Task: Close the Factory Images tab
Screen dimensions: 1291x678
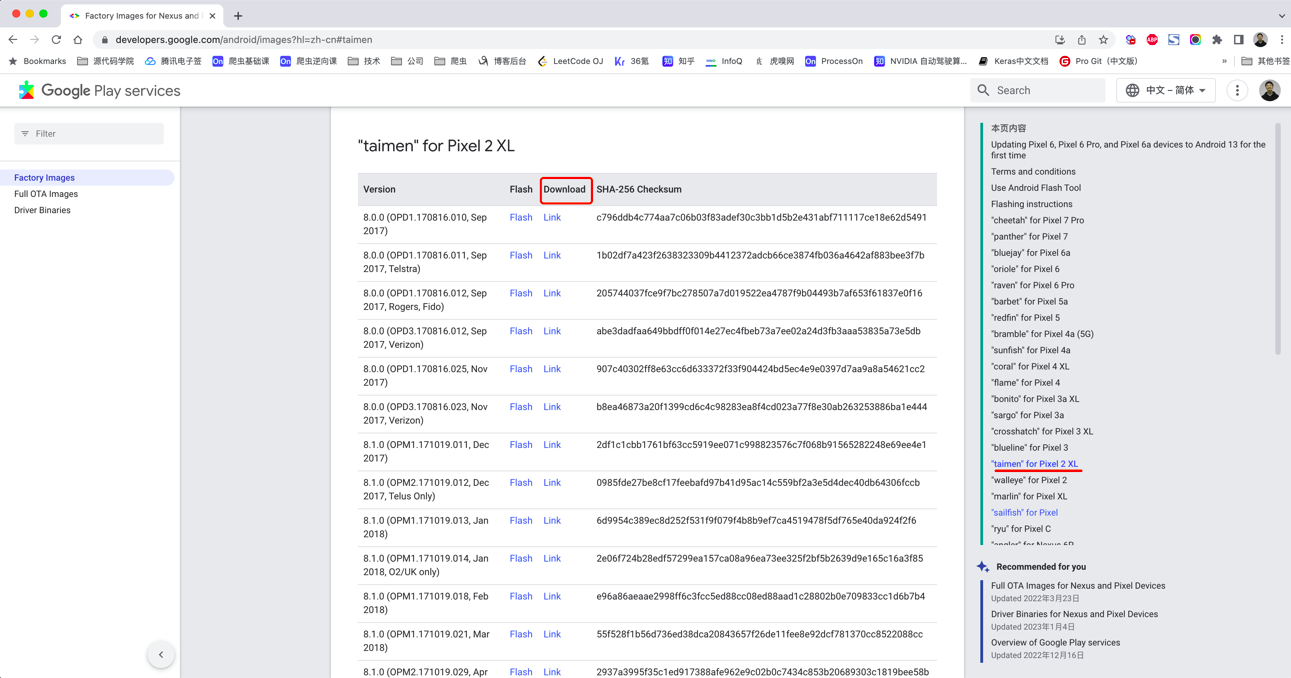Action: (x=212, y=16)
